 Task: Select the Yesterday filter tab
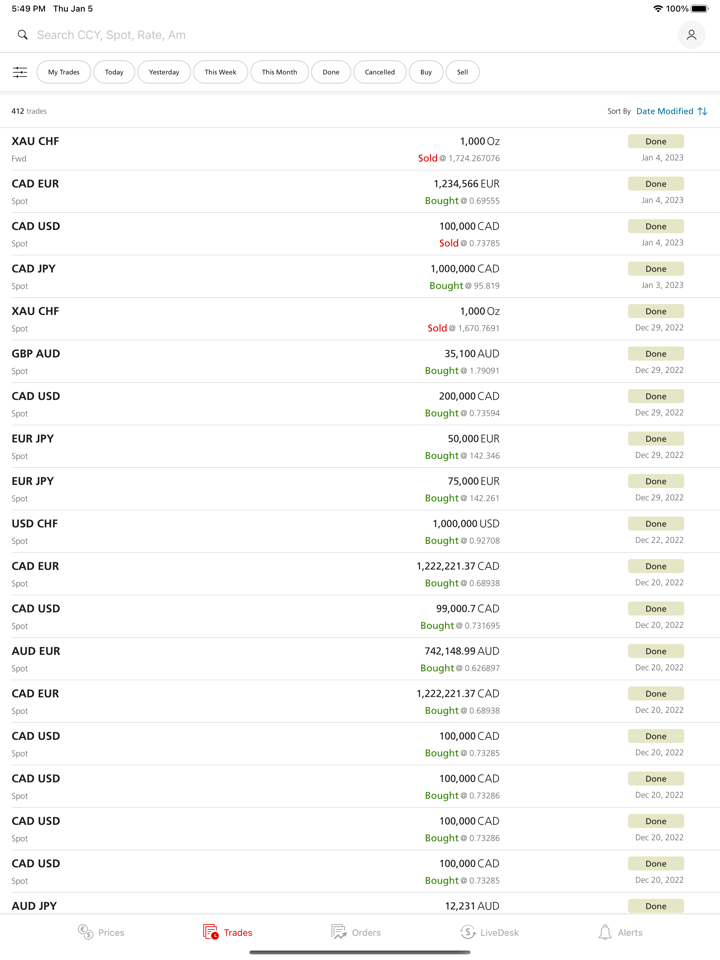click(x=164, y=72)
